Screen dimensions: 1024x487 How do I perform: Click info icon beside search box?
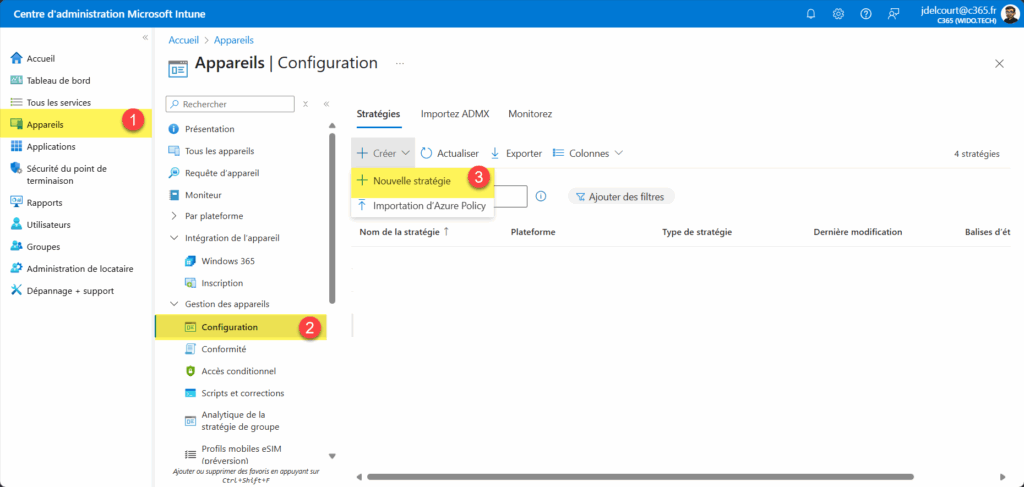[541, 196]
